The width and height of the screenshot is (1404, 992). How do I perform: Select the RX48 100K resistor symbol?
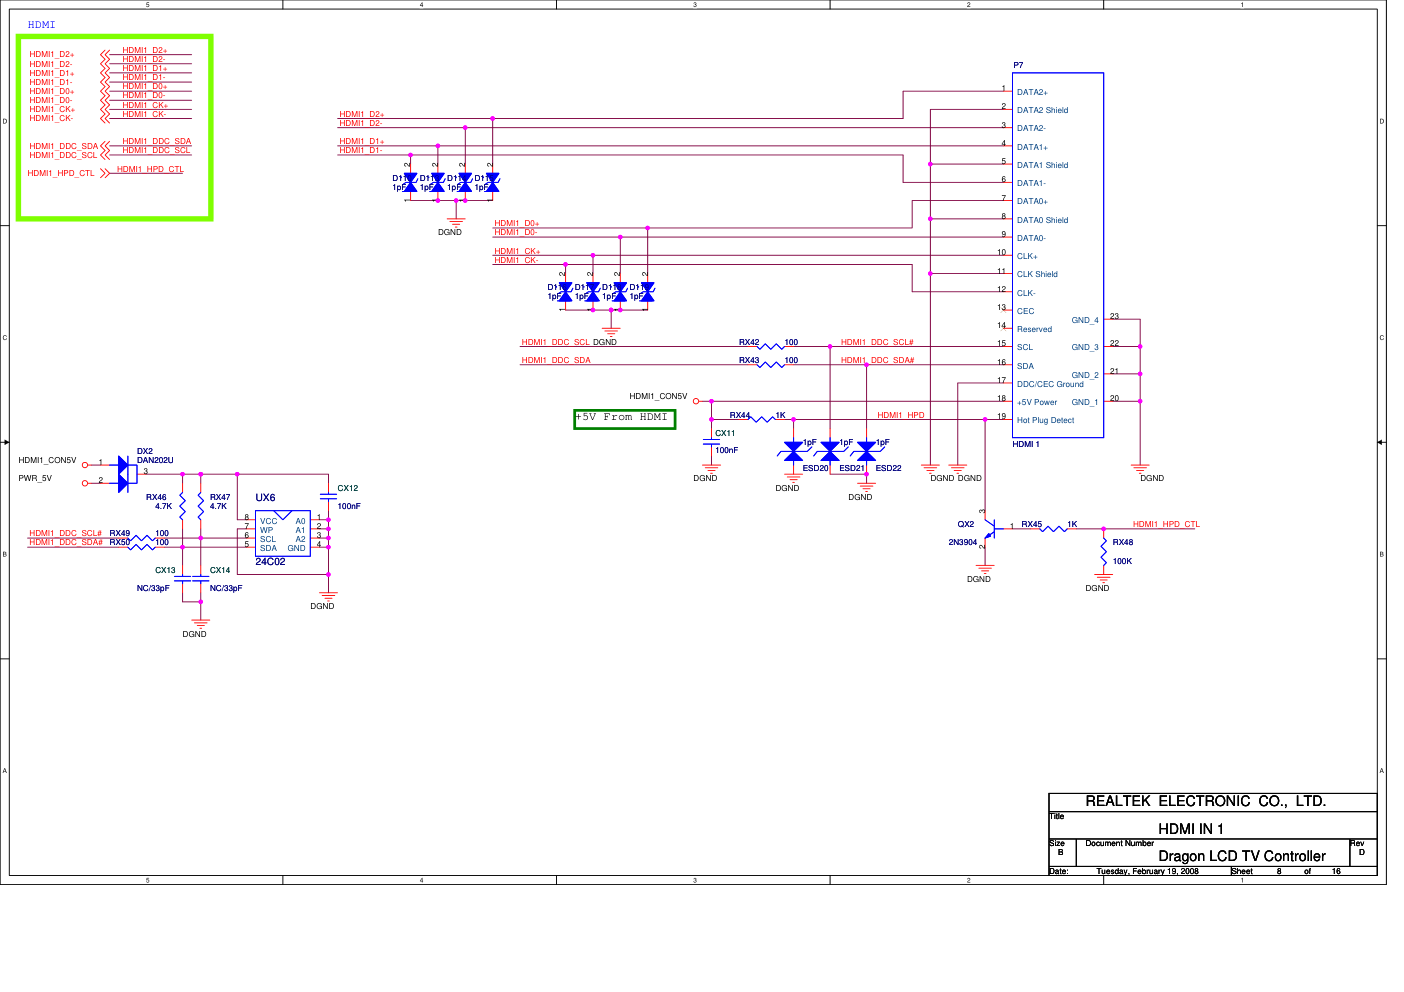pyautogui.click(x=1103, y=551)
